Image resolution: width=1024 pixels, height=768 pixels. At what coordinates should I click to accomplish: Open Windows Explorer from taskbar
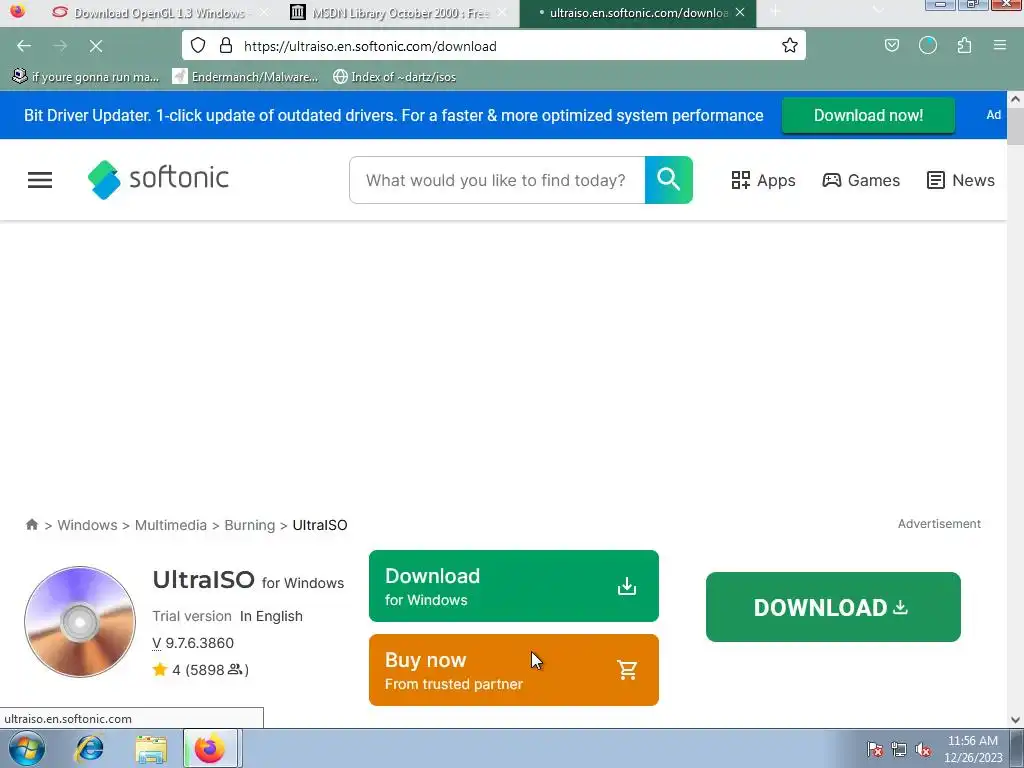(151, 749)
